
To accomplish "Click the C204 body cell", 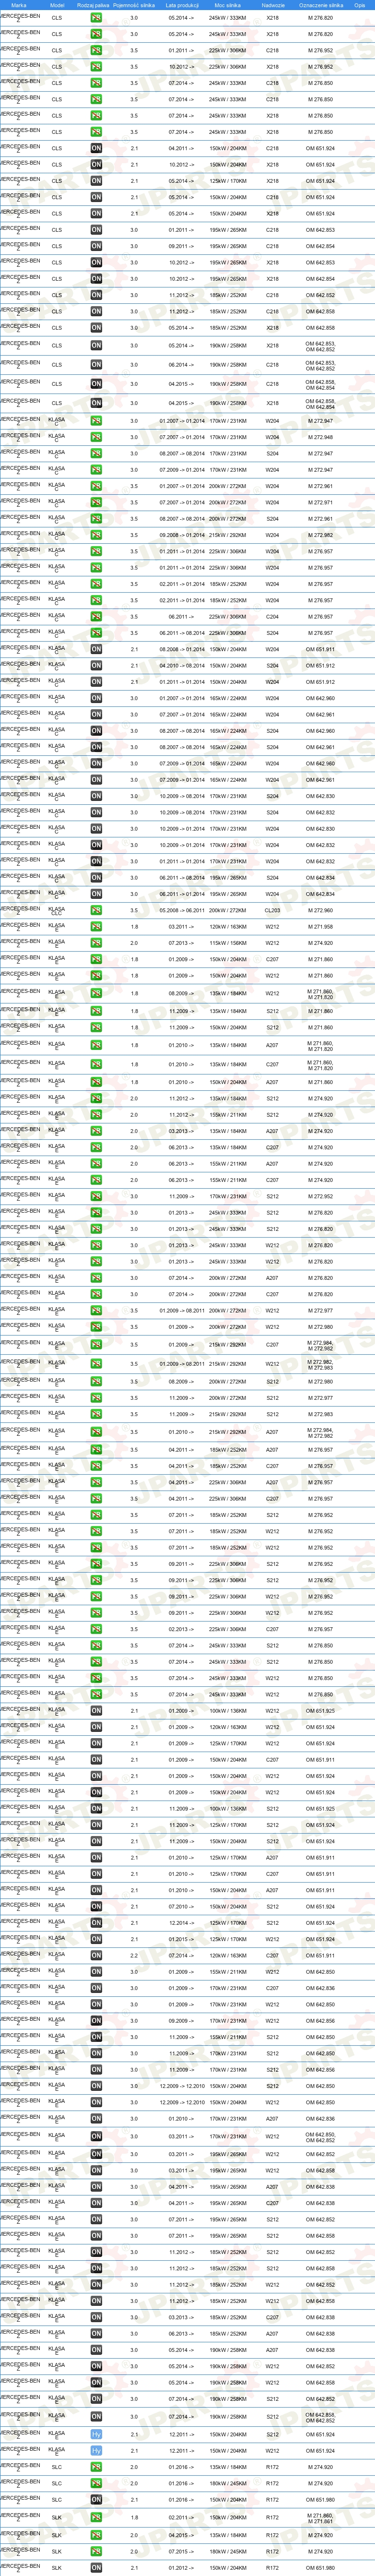I will point(273,617).
